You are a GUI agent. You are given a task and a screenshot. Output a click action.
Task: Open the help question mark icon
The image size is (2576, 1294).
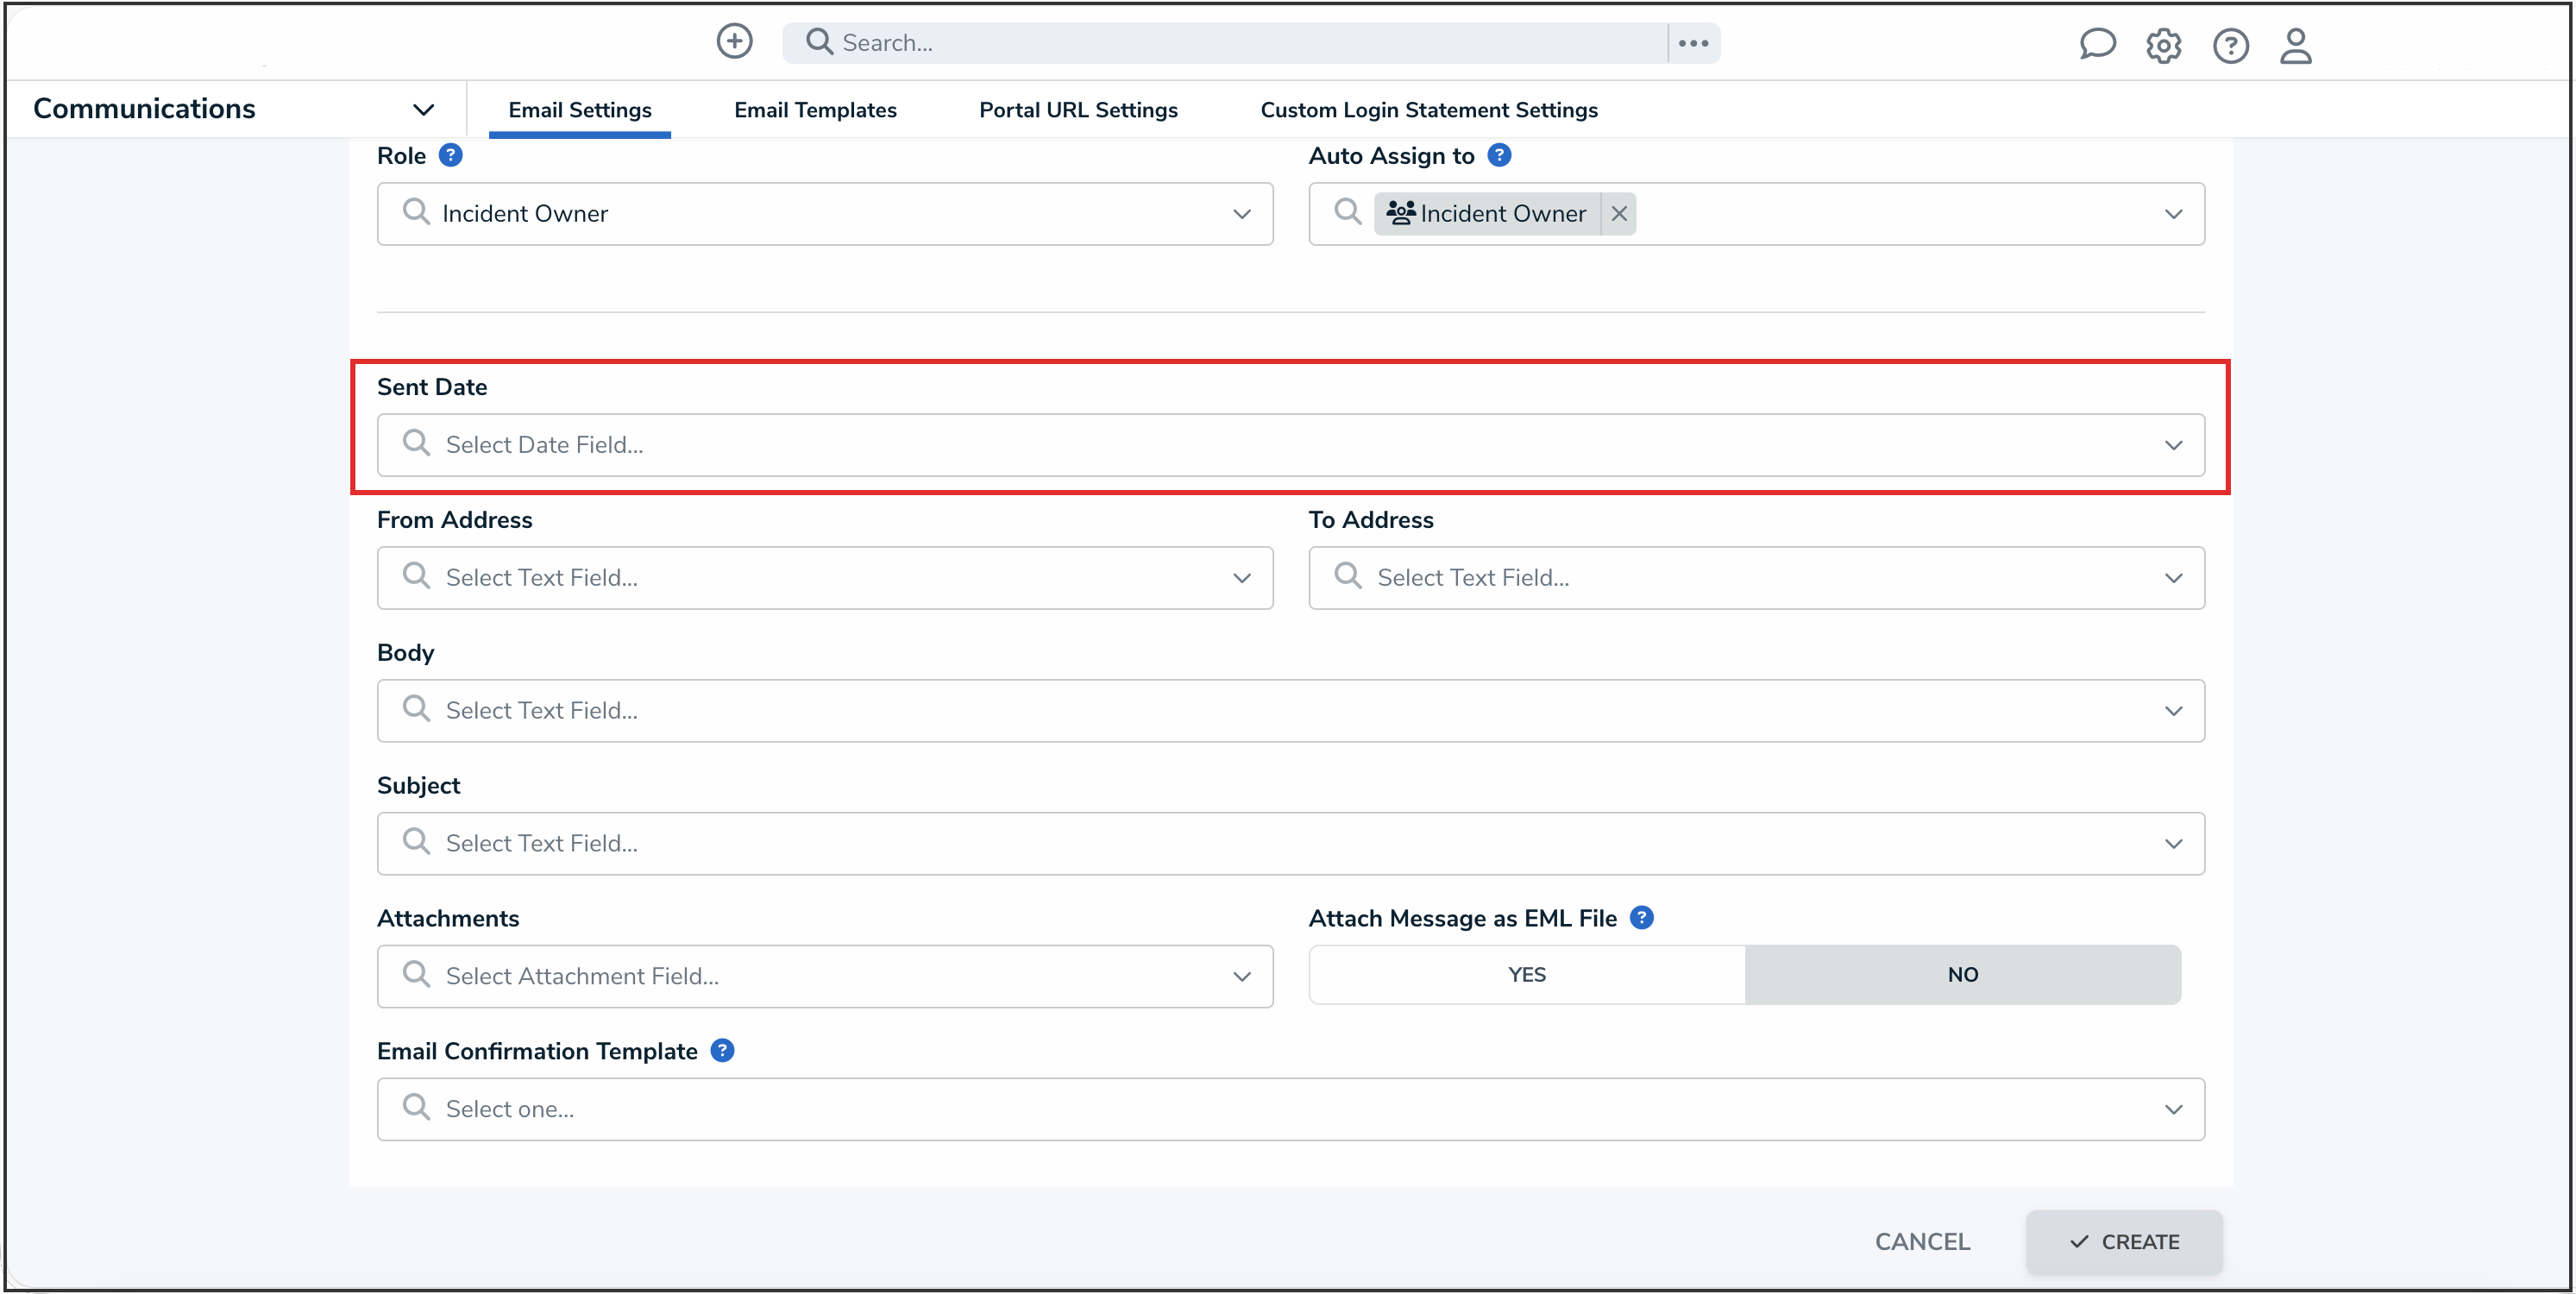point(2231,45)
